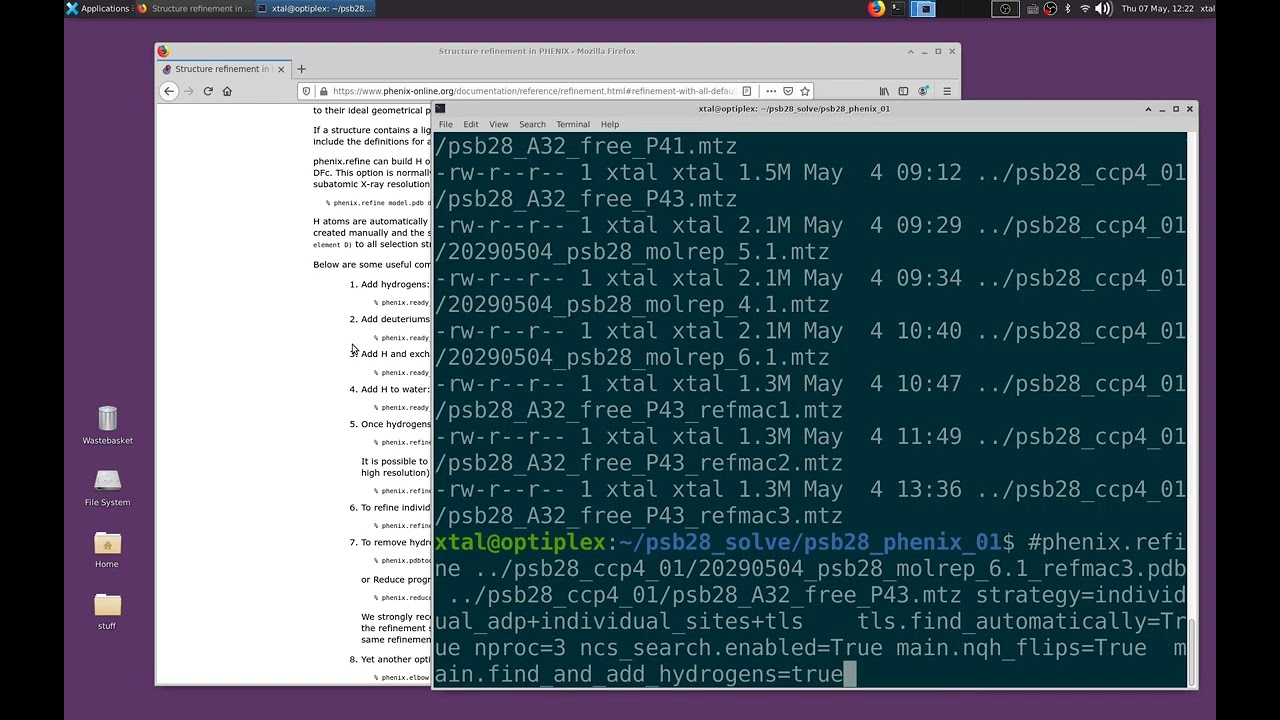
Task: Open Firefox account icon
Action: tap(923, 91)
